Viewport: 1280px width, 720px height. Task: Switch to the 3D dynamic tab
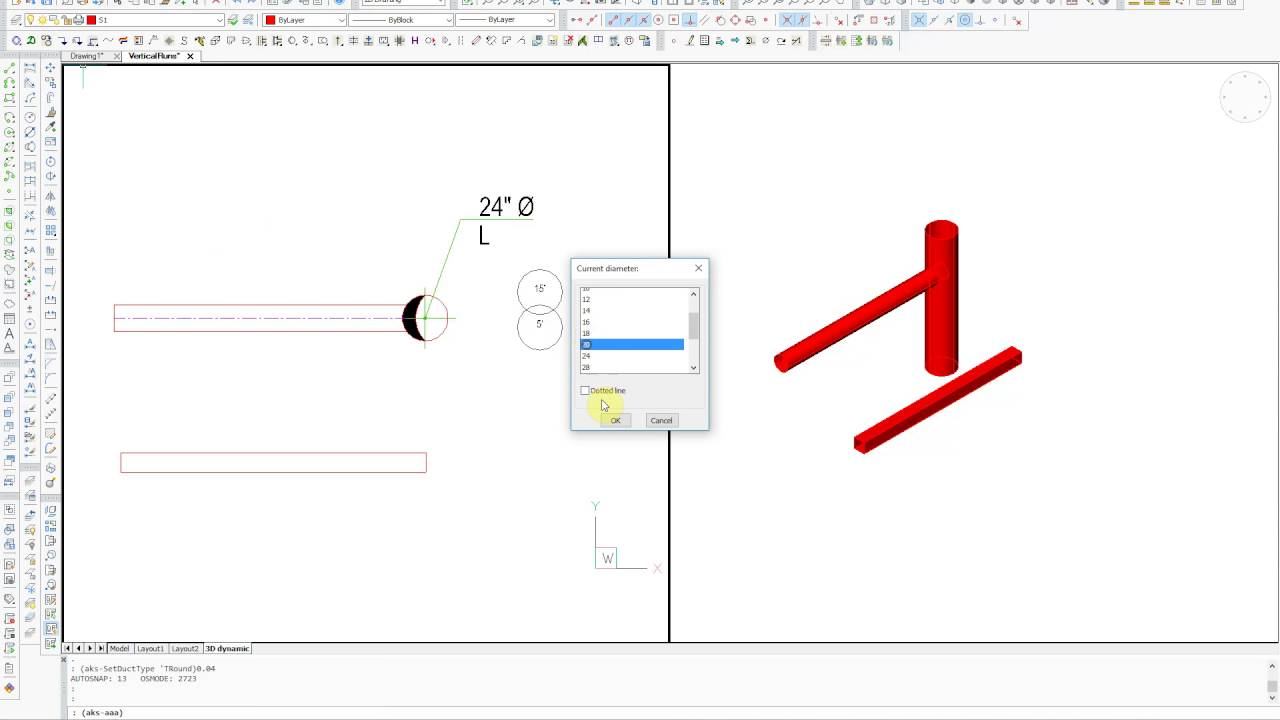228,648
